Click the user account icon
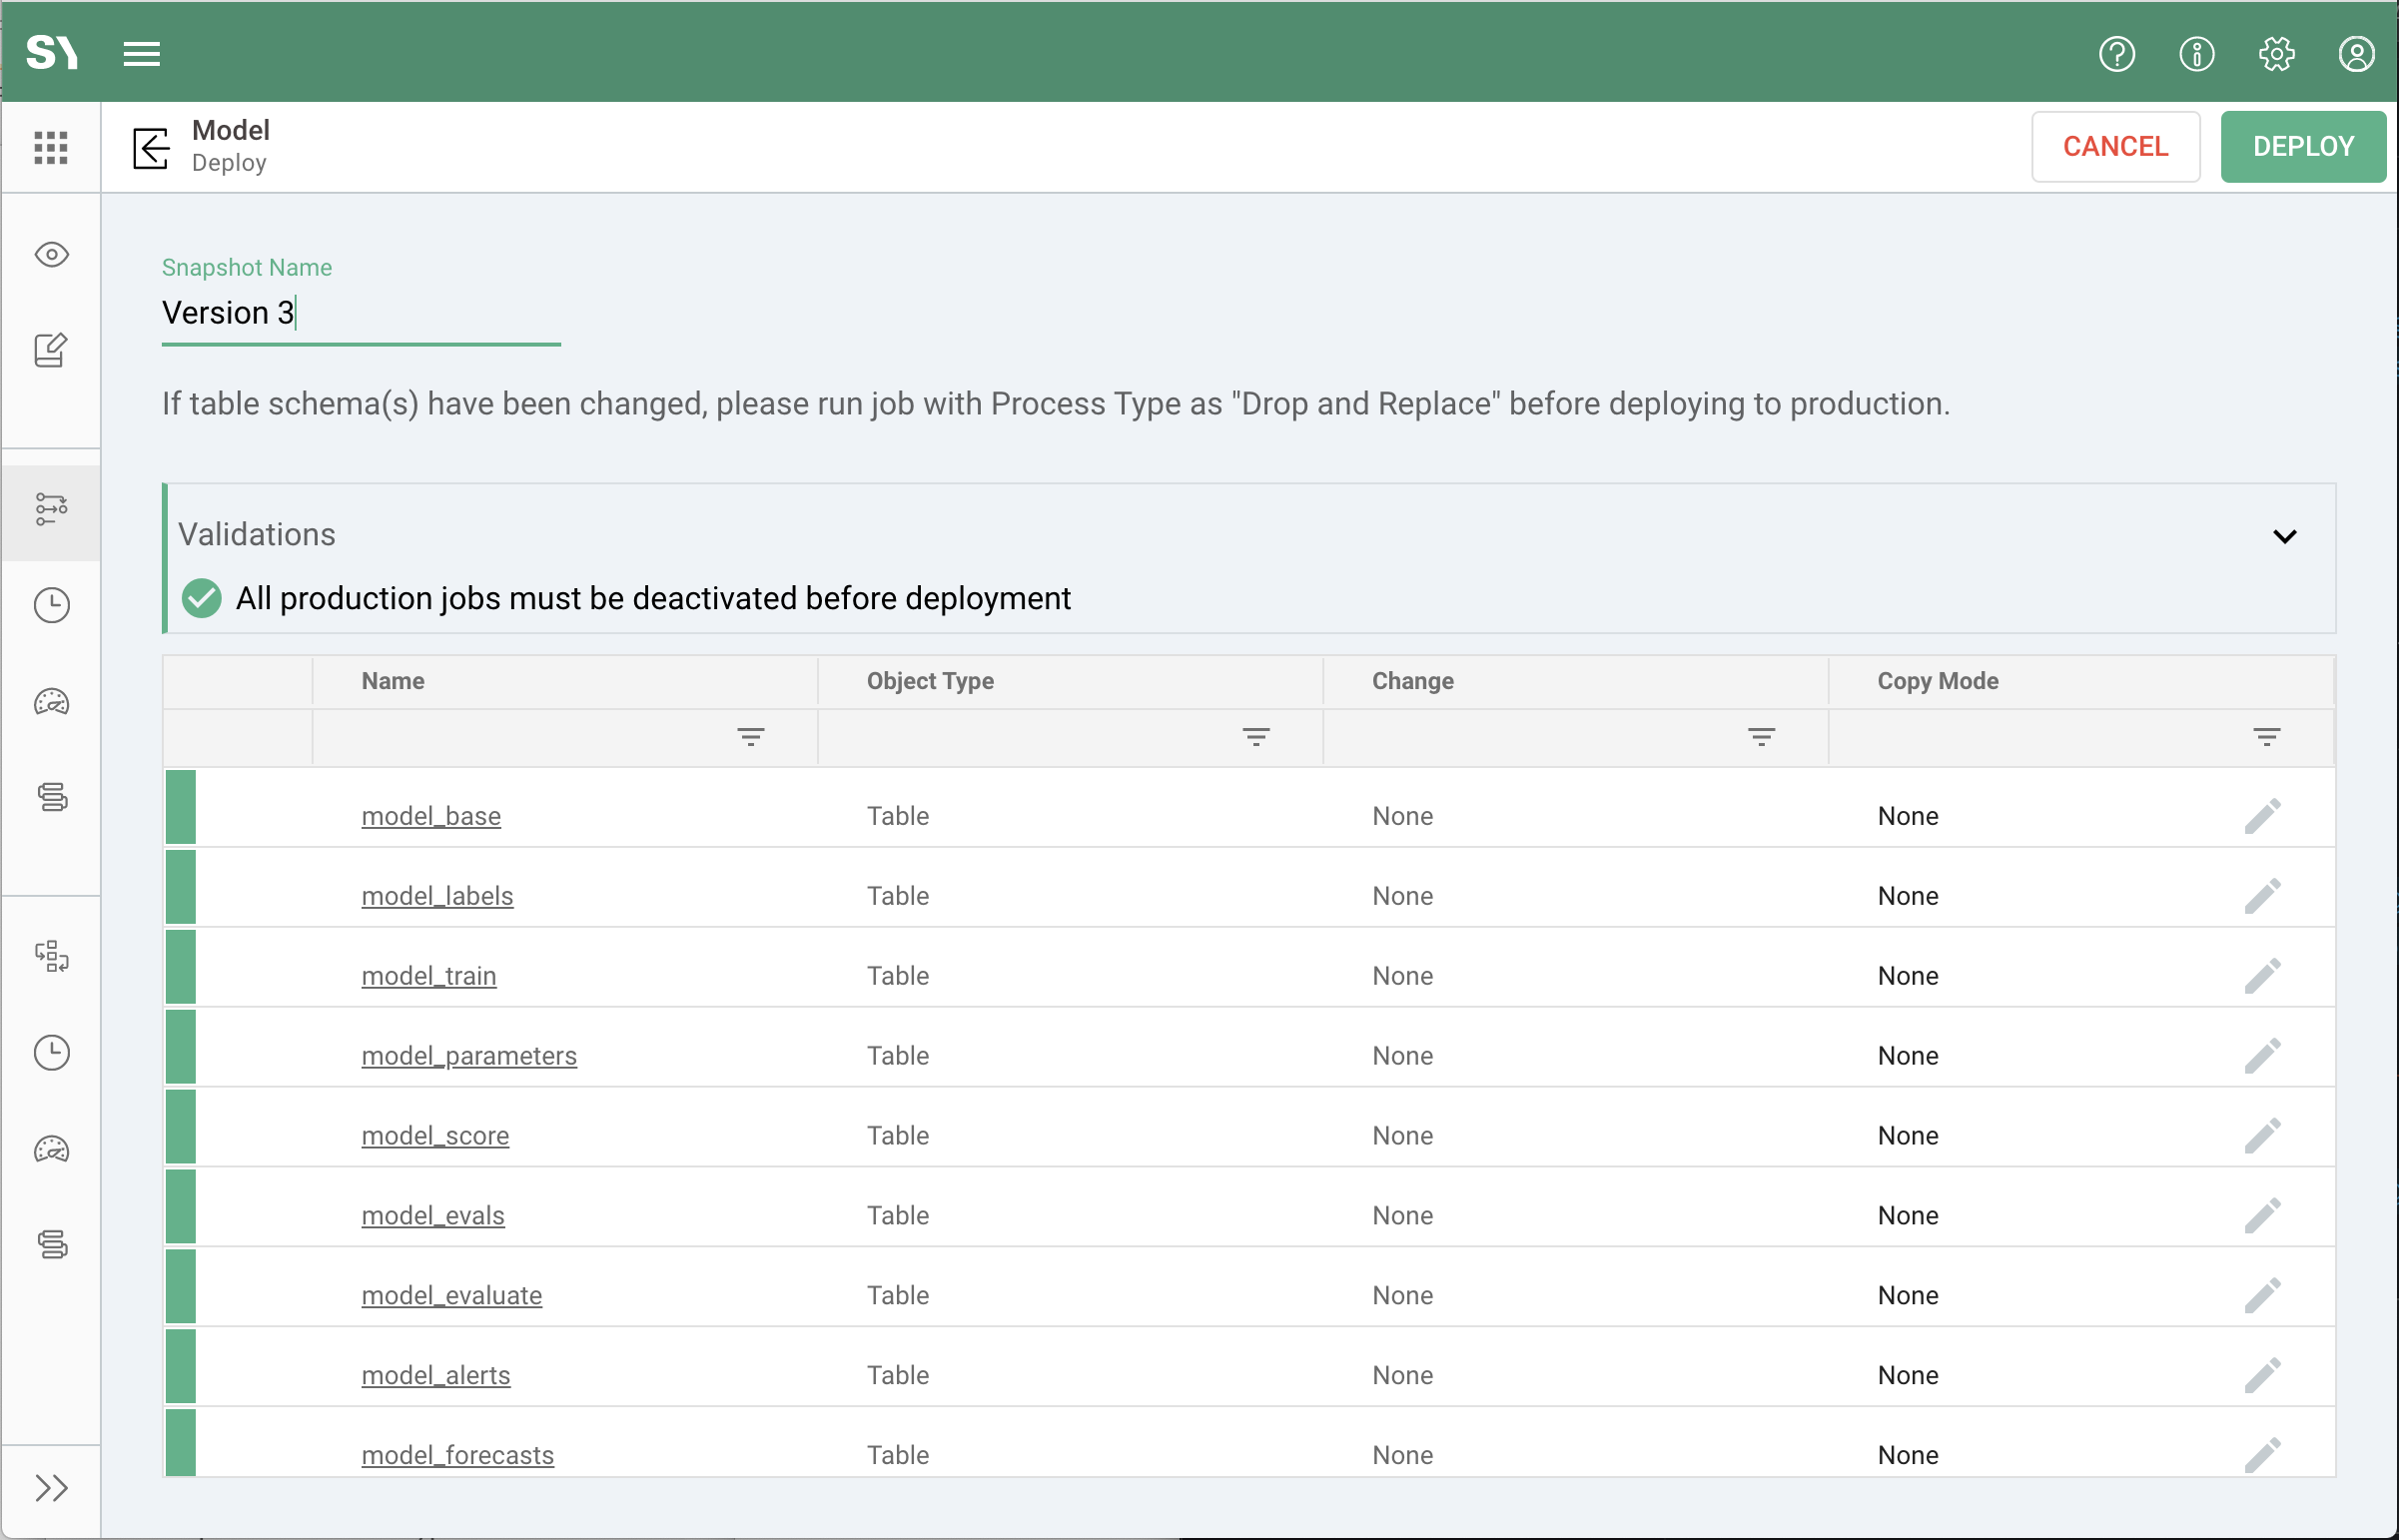 (2356, 54)
